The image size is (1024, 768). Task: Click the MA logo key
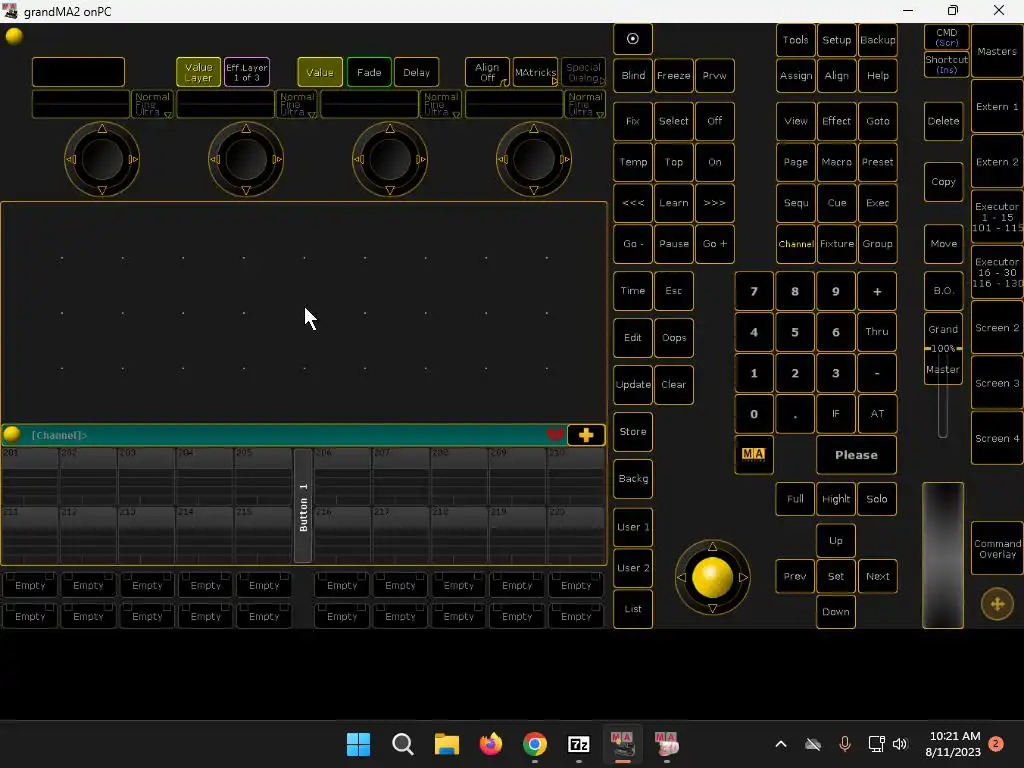754,455
